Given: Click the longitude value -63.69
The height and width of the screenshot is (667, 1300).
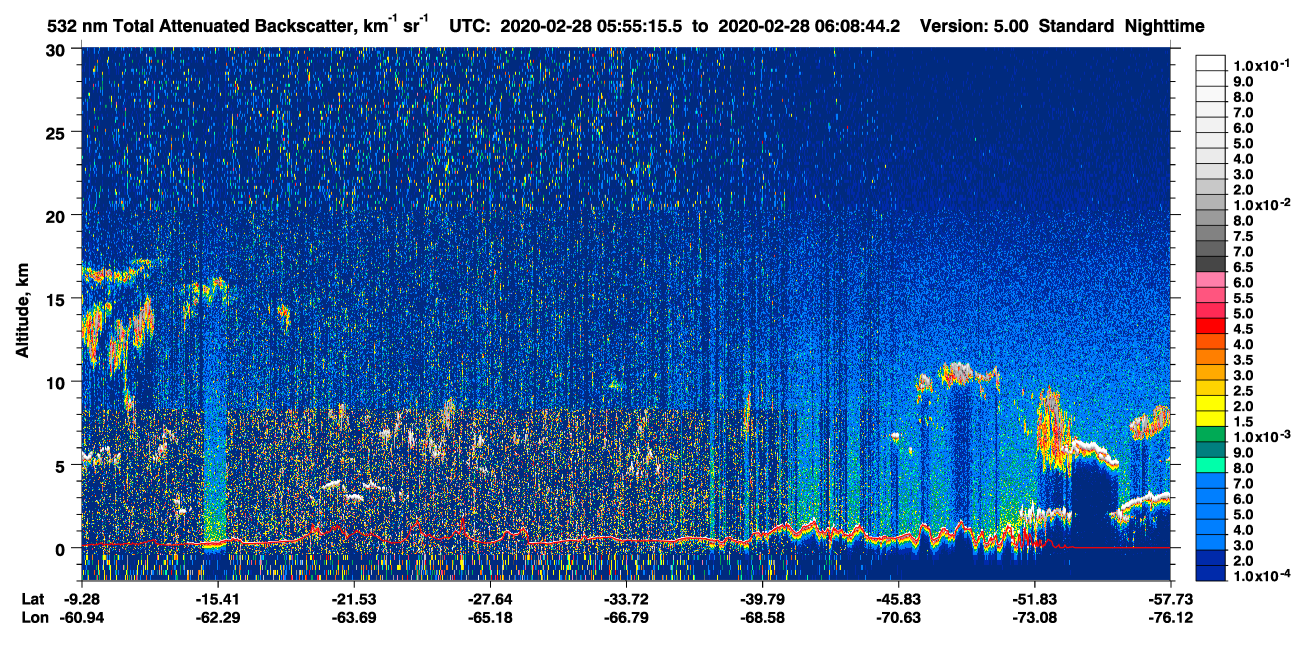Looking at the screenshot, I should (352, 617).
